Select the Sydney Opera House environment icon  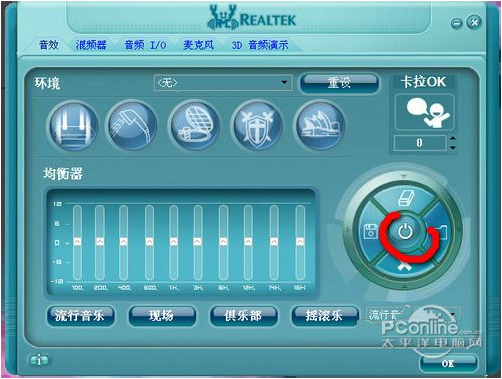(x=320, y=125)
